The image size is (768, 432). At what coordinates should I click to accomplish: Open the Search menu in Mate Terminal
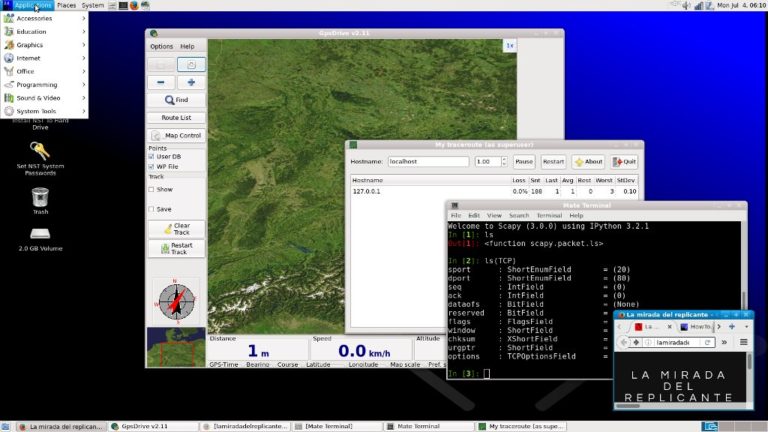519,216
